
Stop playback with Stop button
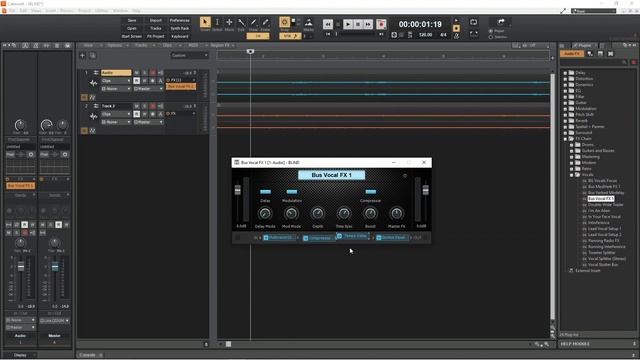pos(358,24)
